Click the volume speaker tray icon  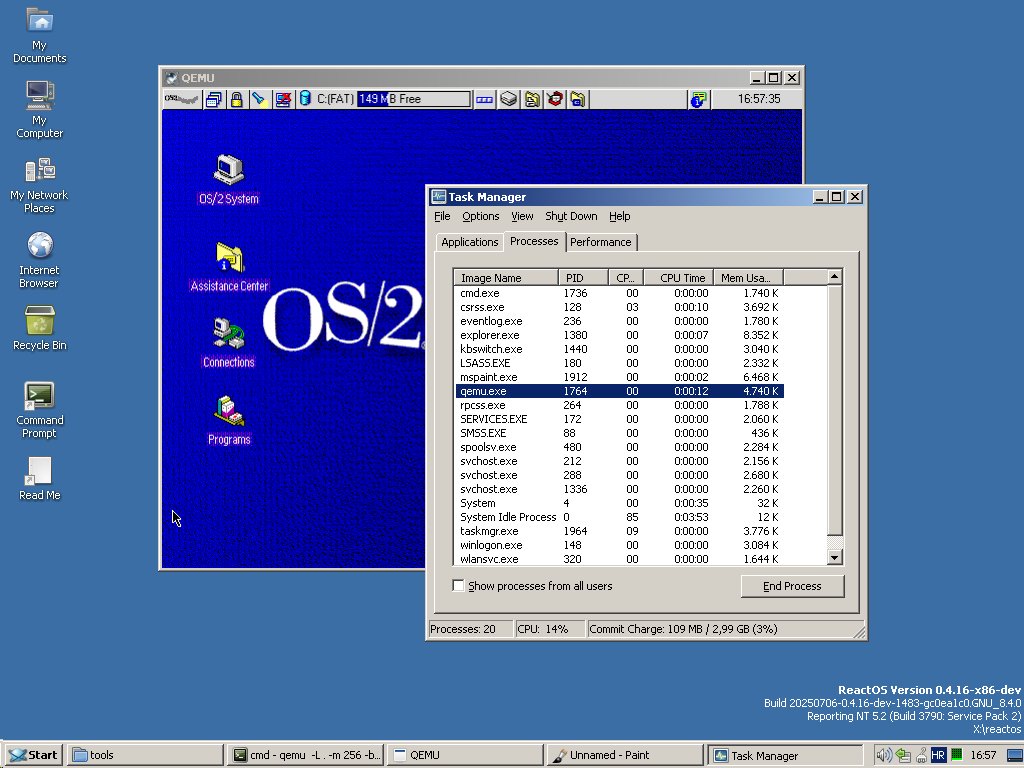[x=884, y=756]
